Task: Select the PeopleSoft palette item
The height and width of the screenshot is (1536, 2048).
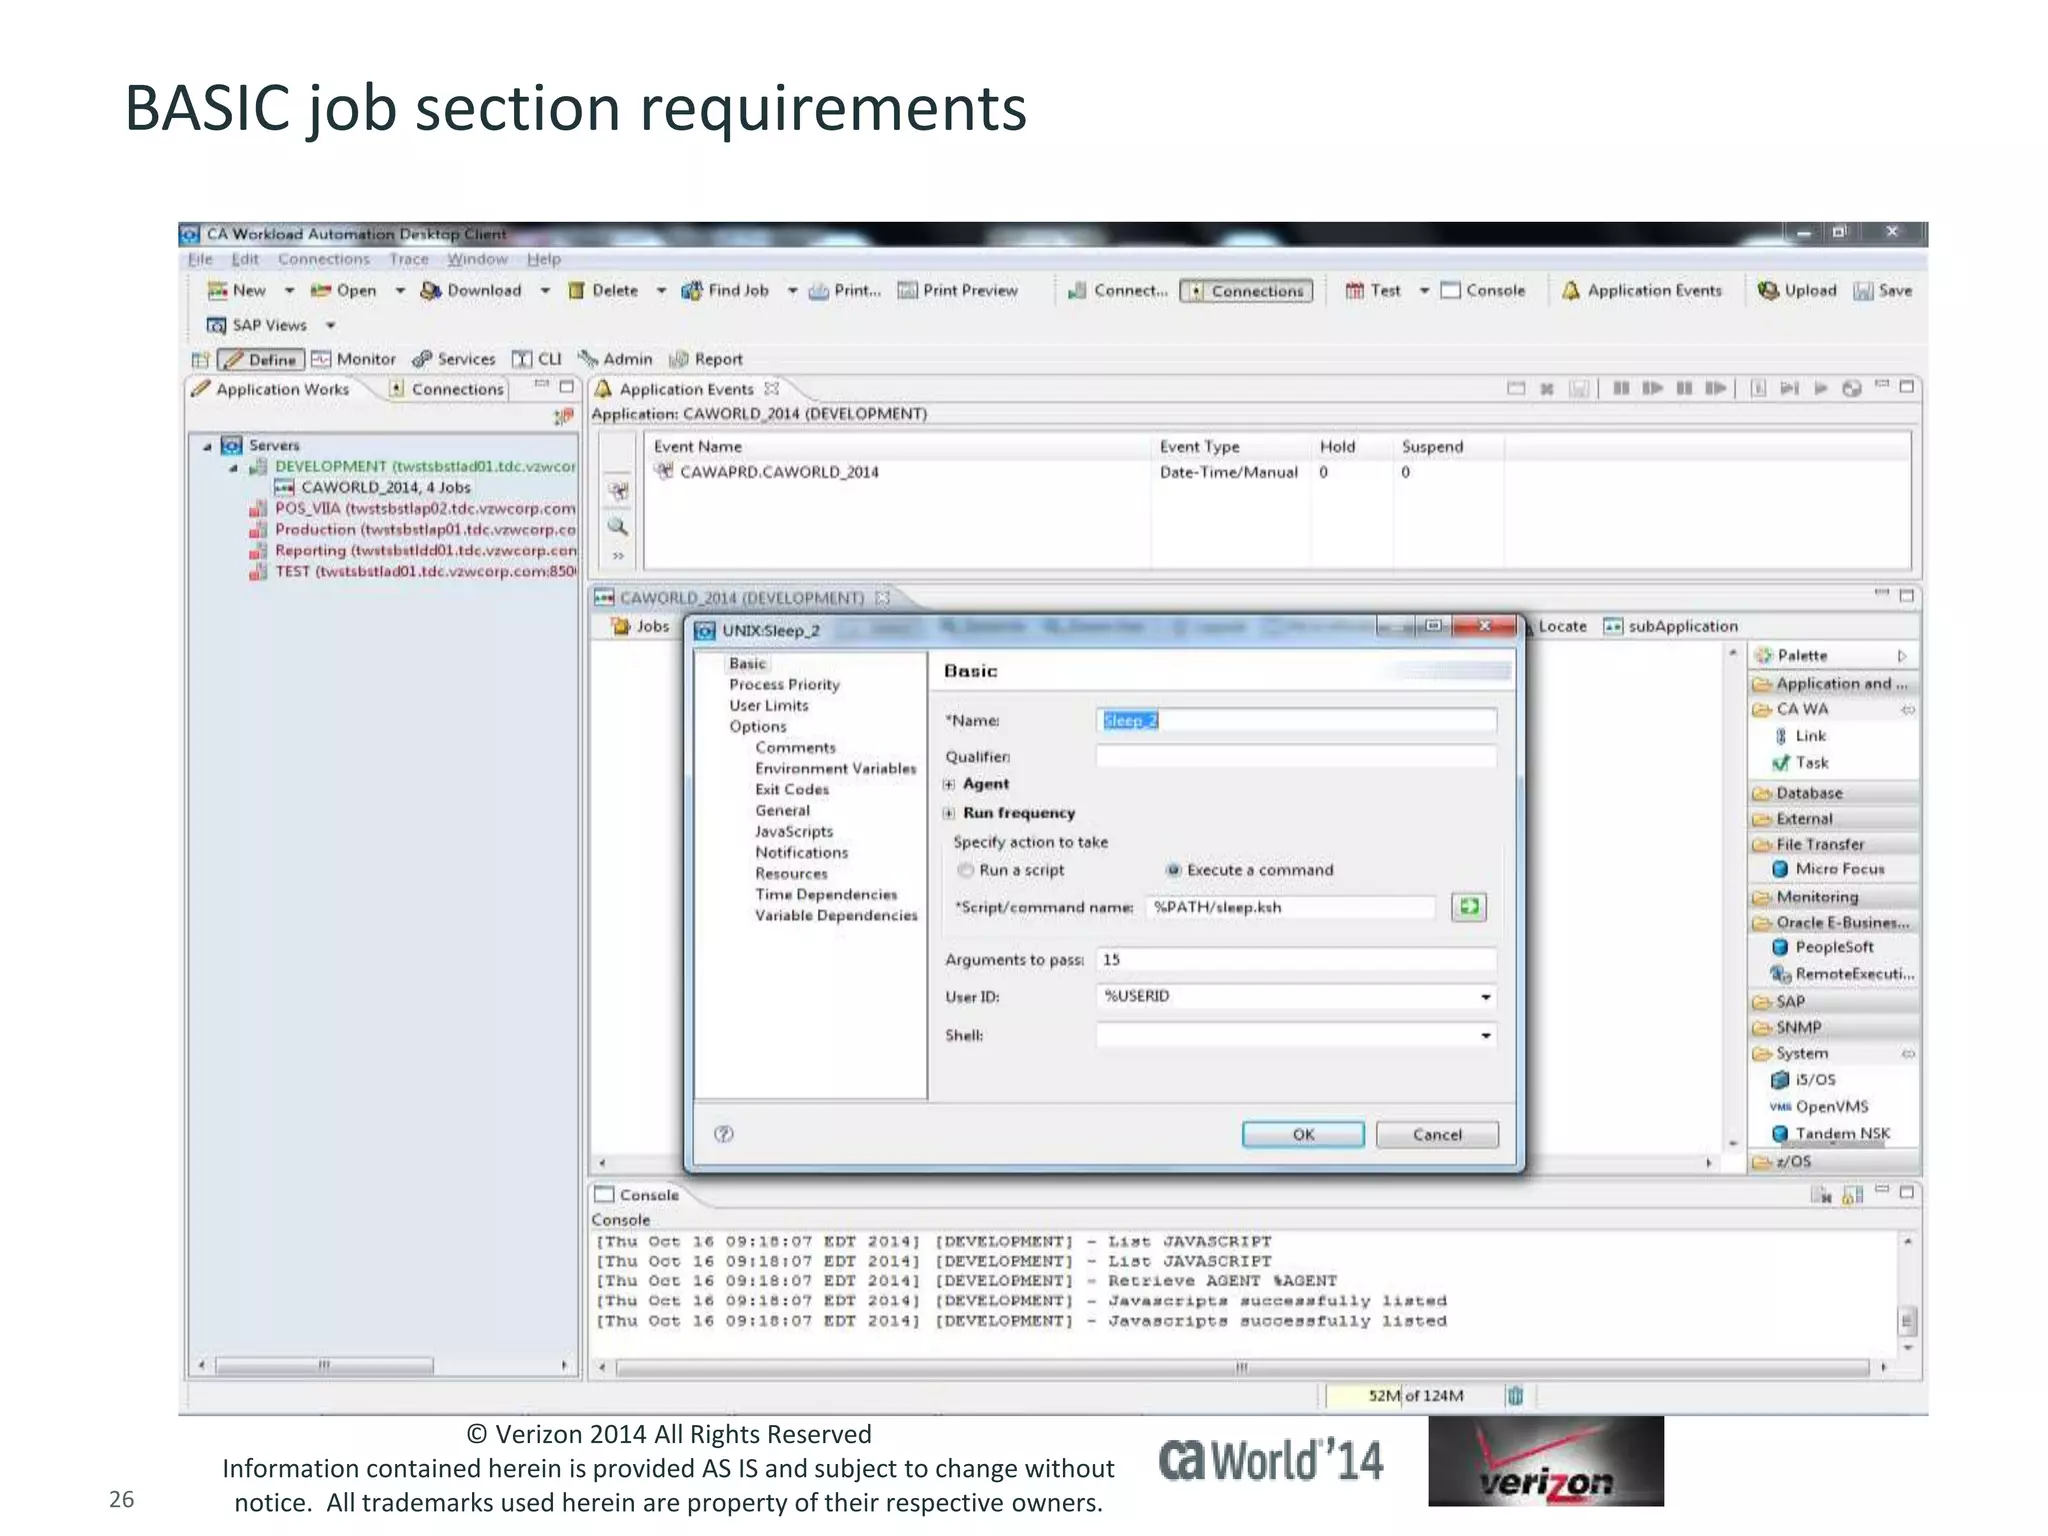Action: click(x=1822, y=947)
